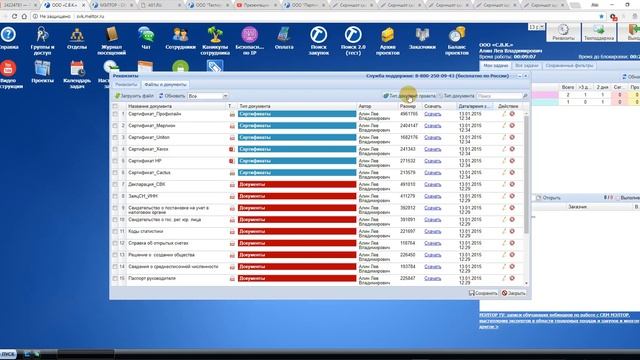Click the Тип документа toolbar button
640x360 pixels.
pos(456,96)
